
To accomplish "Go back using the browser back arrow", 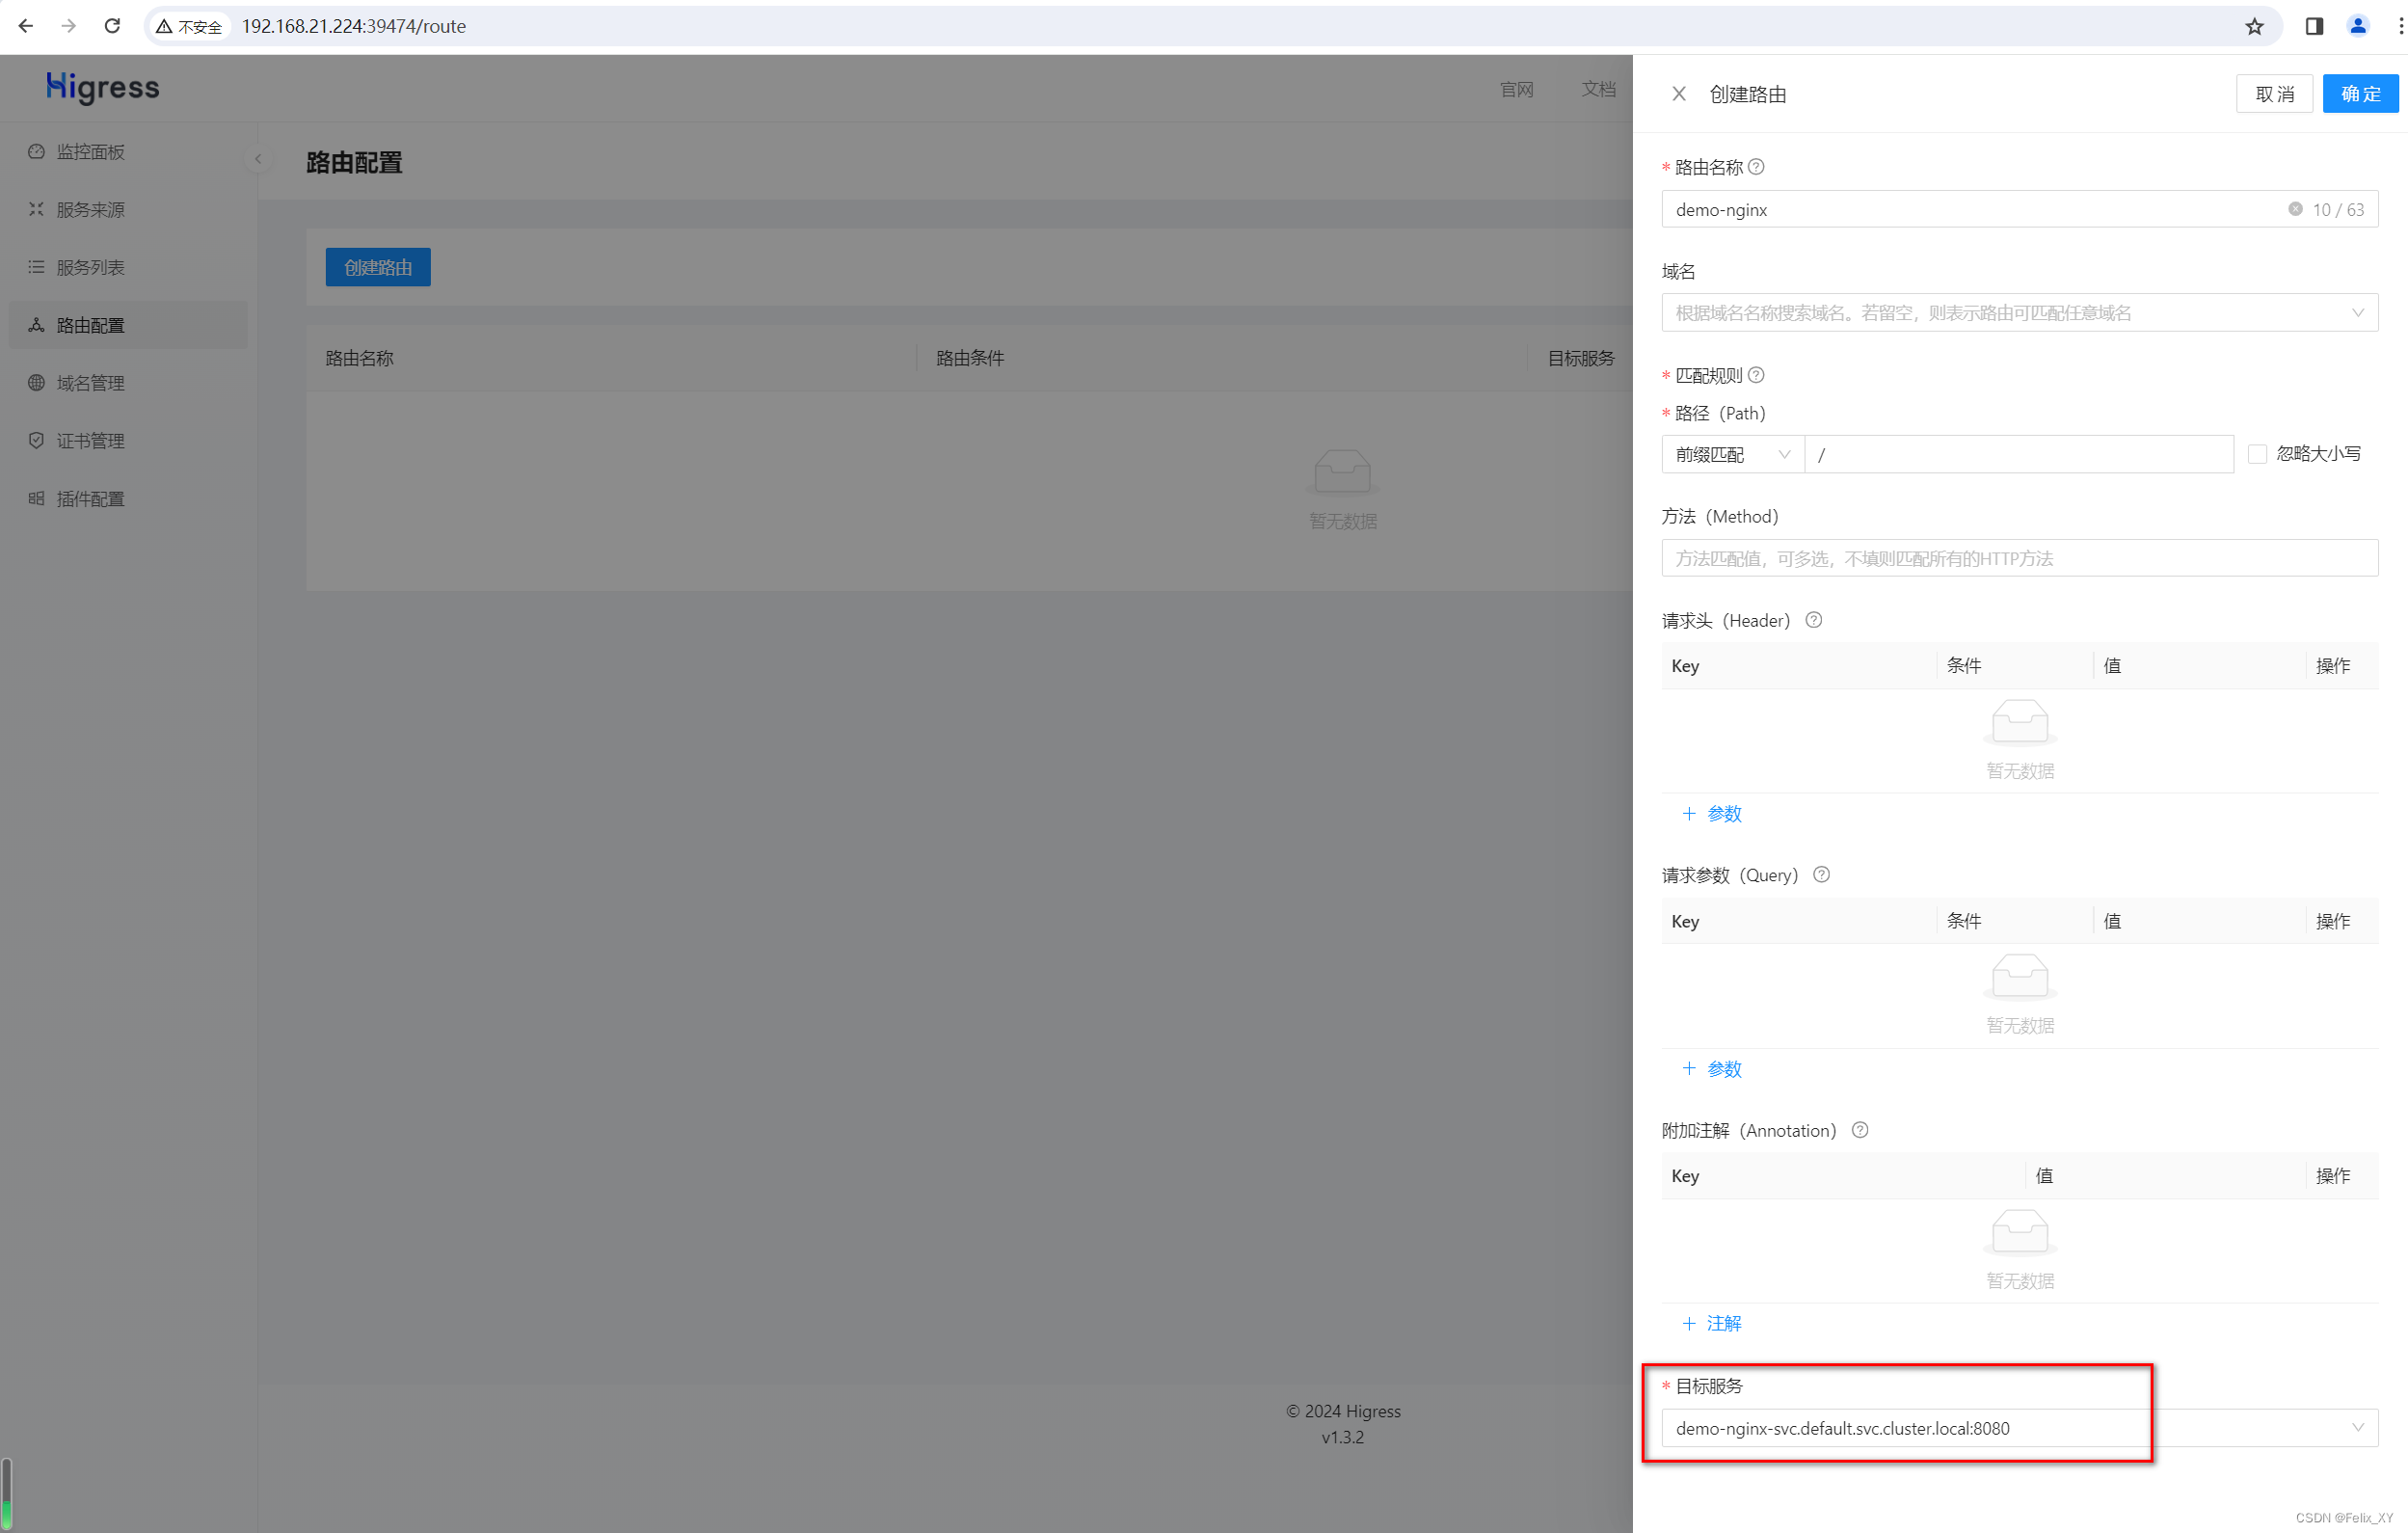I will [x=26, y=26].
